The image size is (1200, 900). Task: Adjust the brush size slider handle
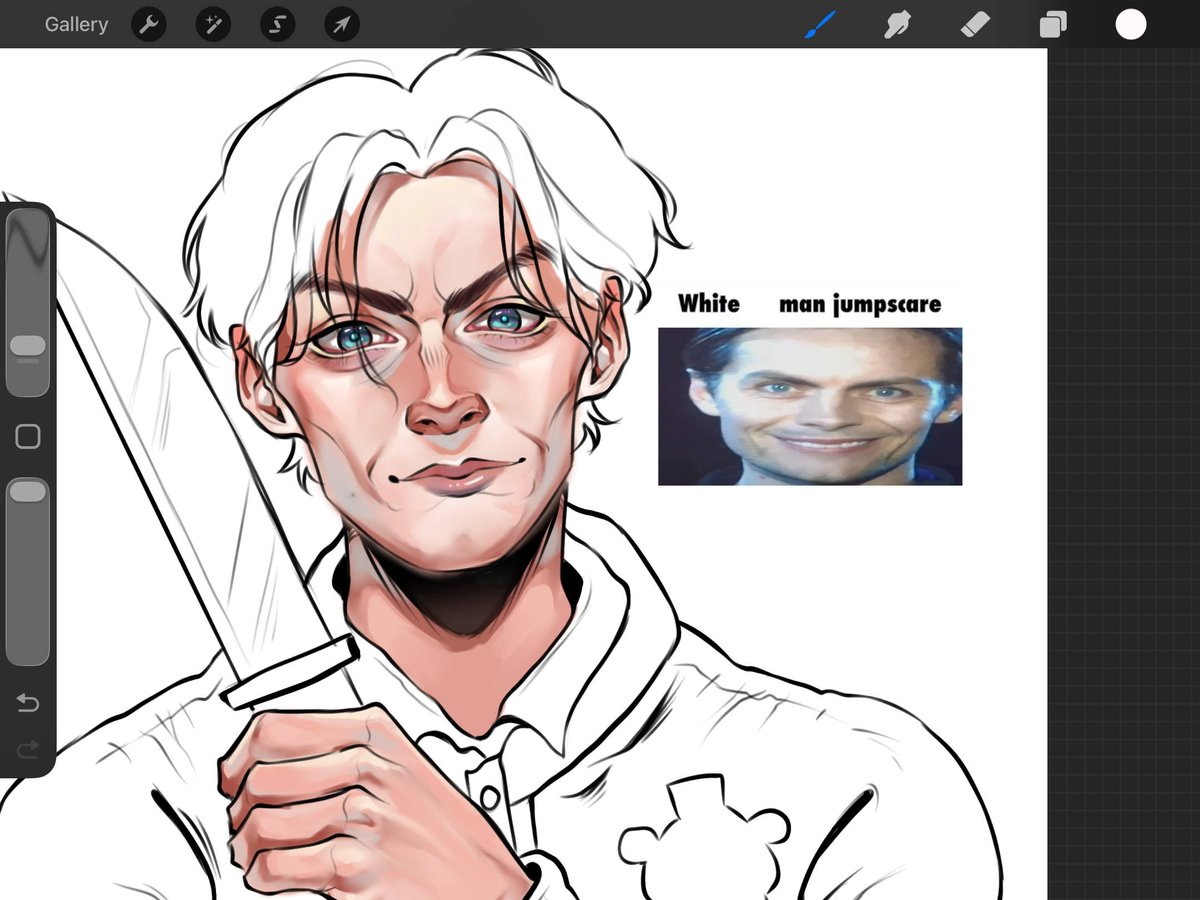click(x=28, y=346)
